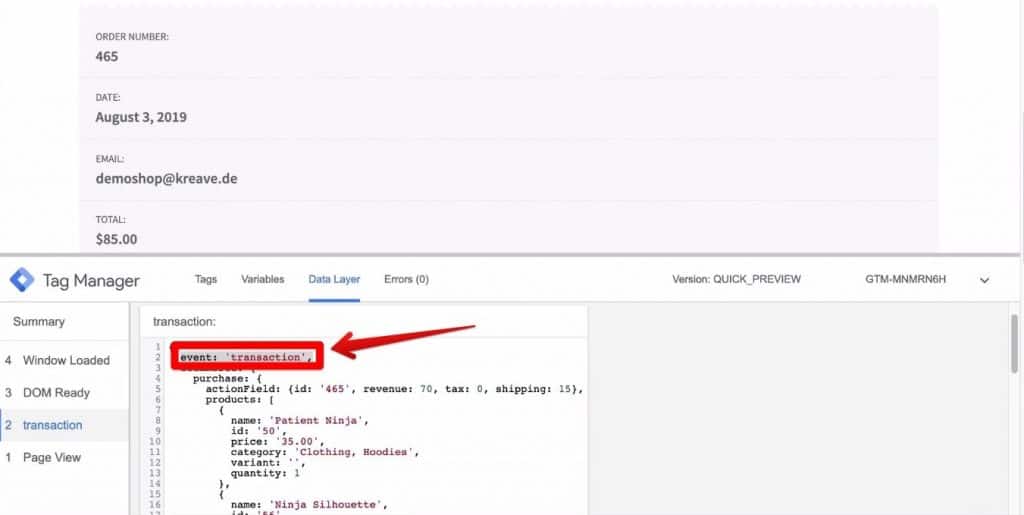Viewport: 1024px width, 515px height.
Task: Click the Tag Manager logo icon
Action: [22, 280]
